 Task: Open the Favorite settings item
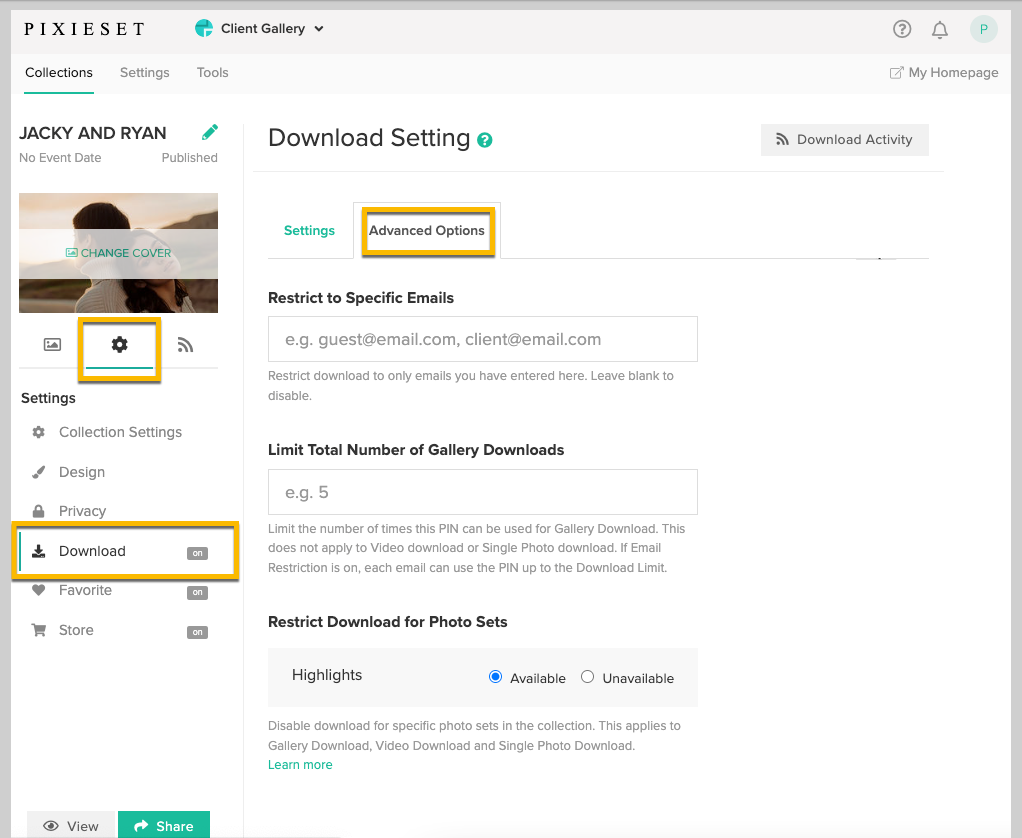[85, 590]
